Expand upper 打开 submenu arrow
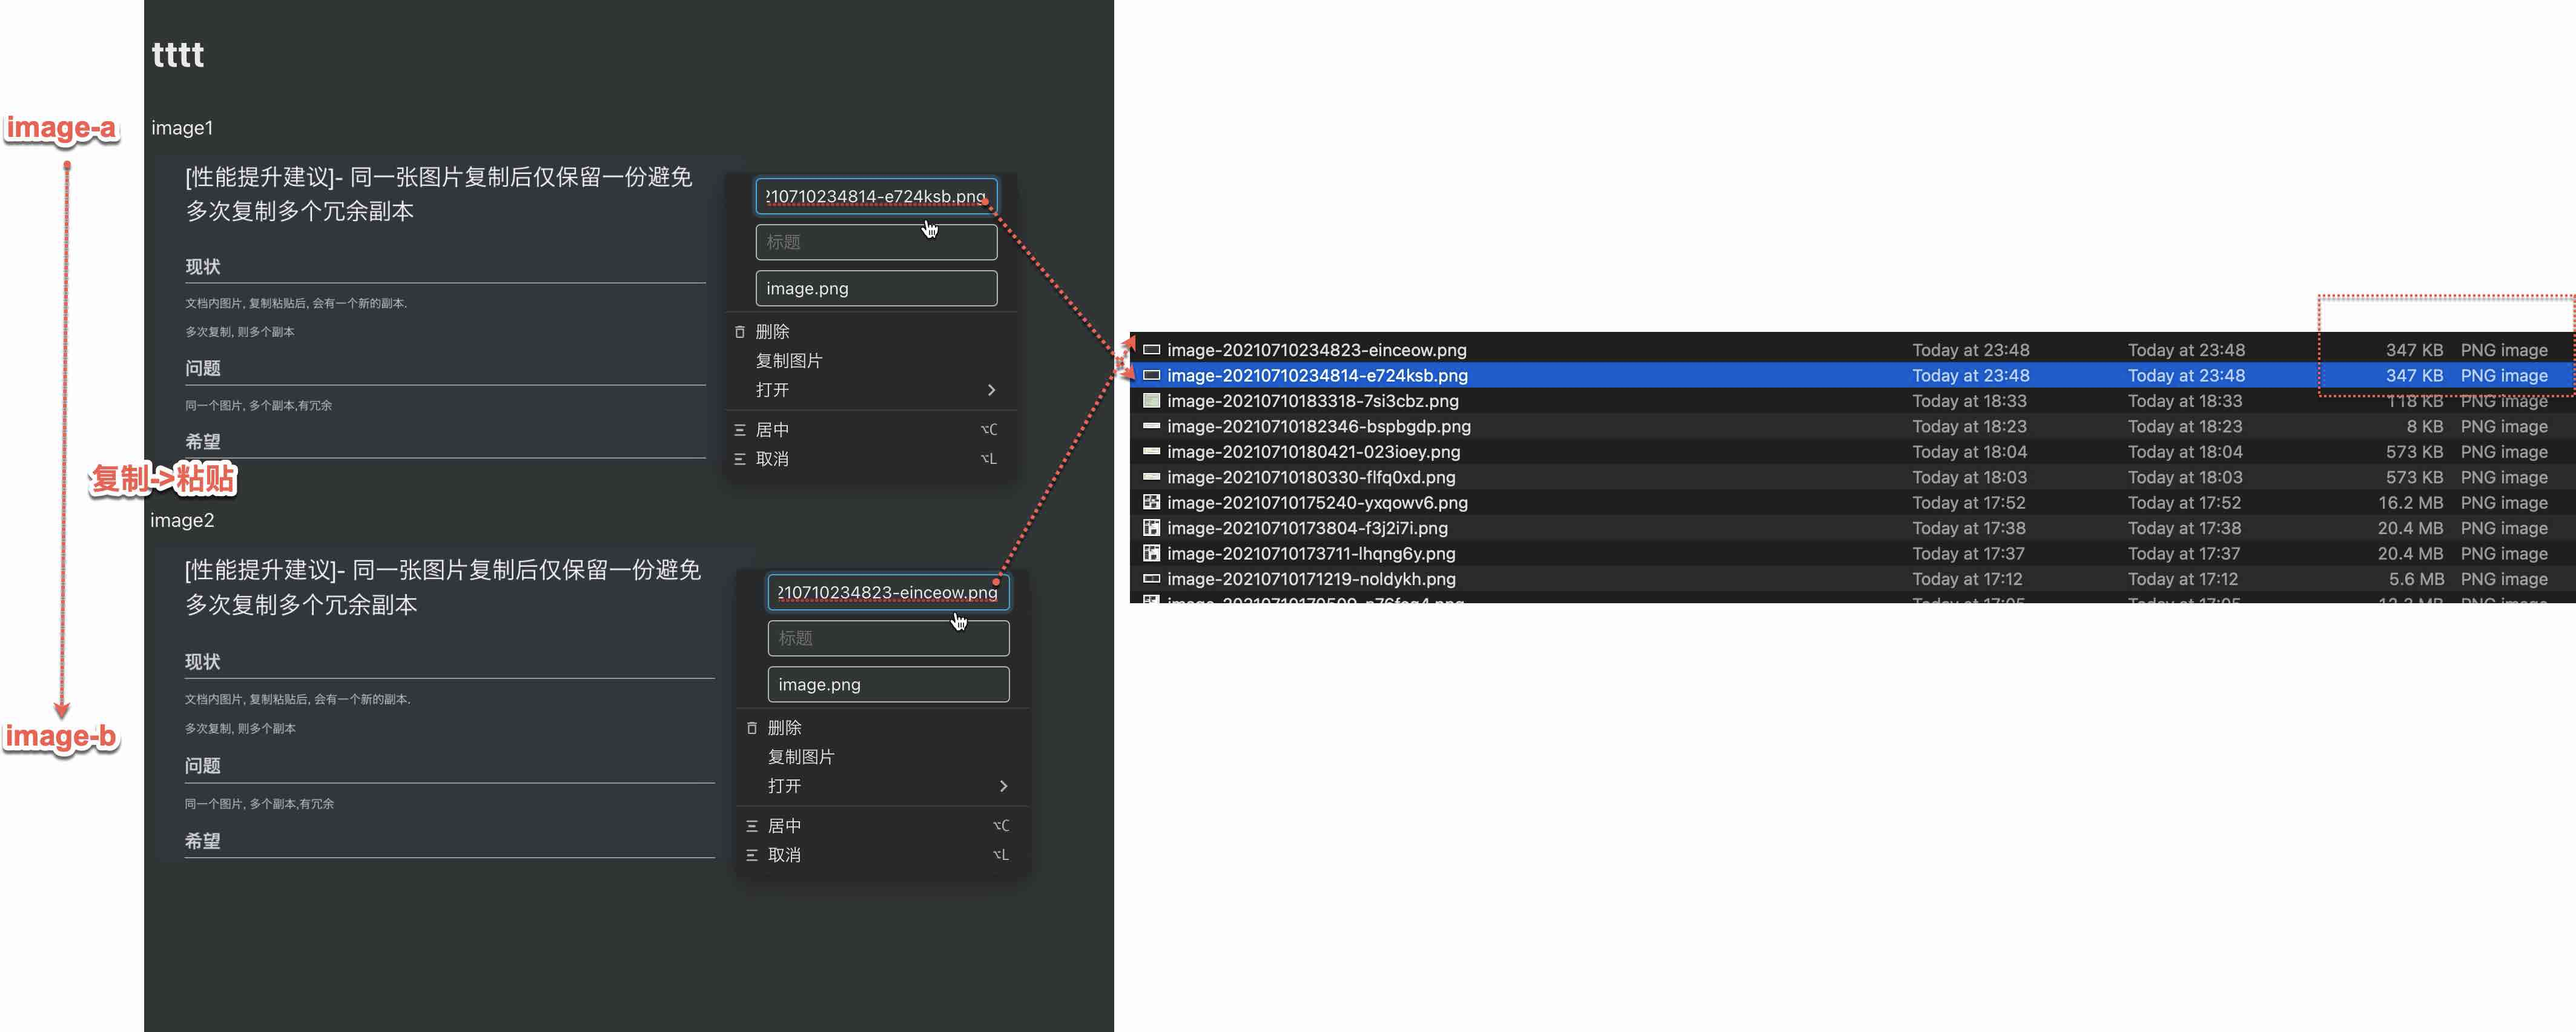 point(991,390)
